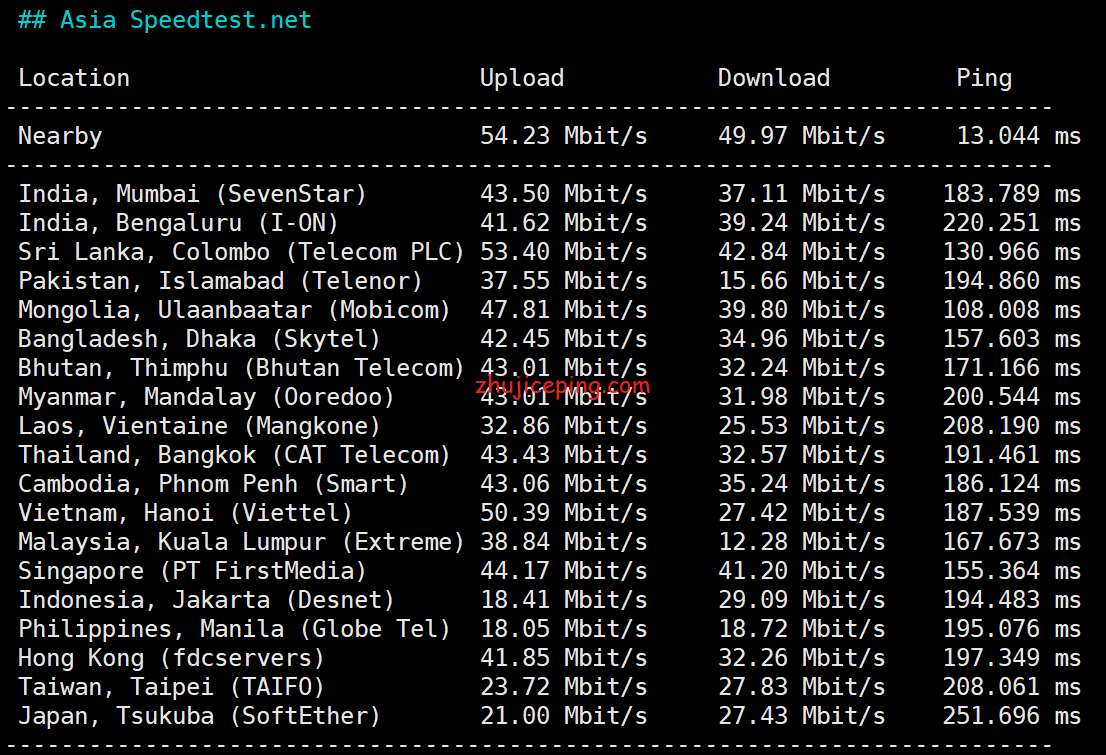Click the zhujiceping.com watermark link

(x=562, y=386)
